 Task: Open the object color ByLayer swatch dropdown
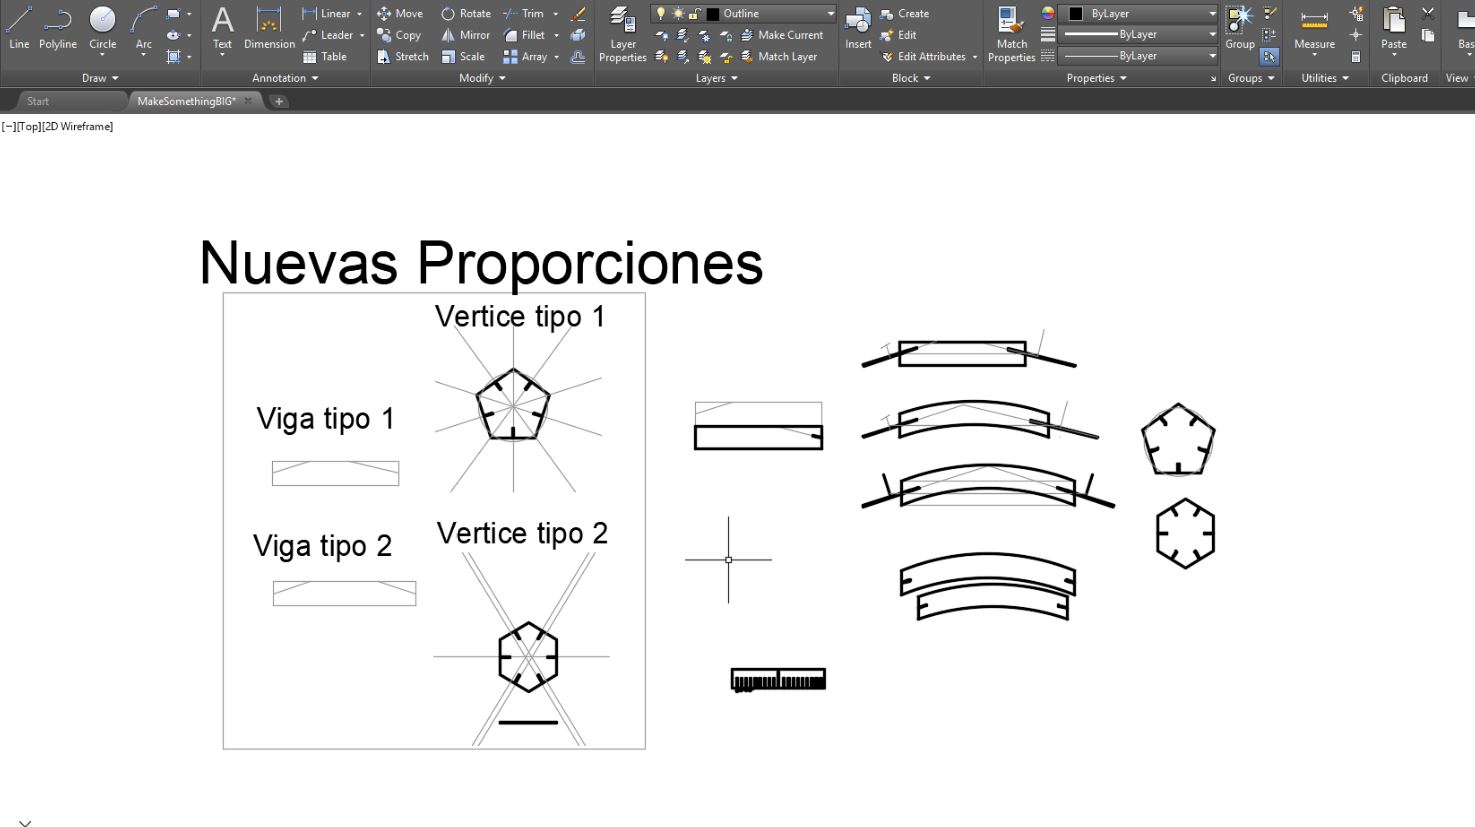[1140, 14]
